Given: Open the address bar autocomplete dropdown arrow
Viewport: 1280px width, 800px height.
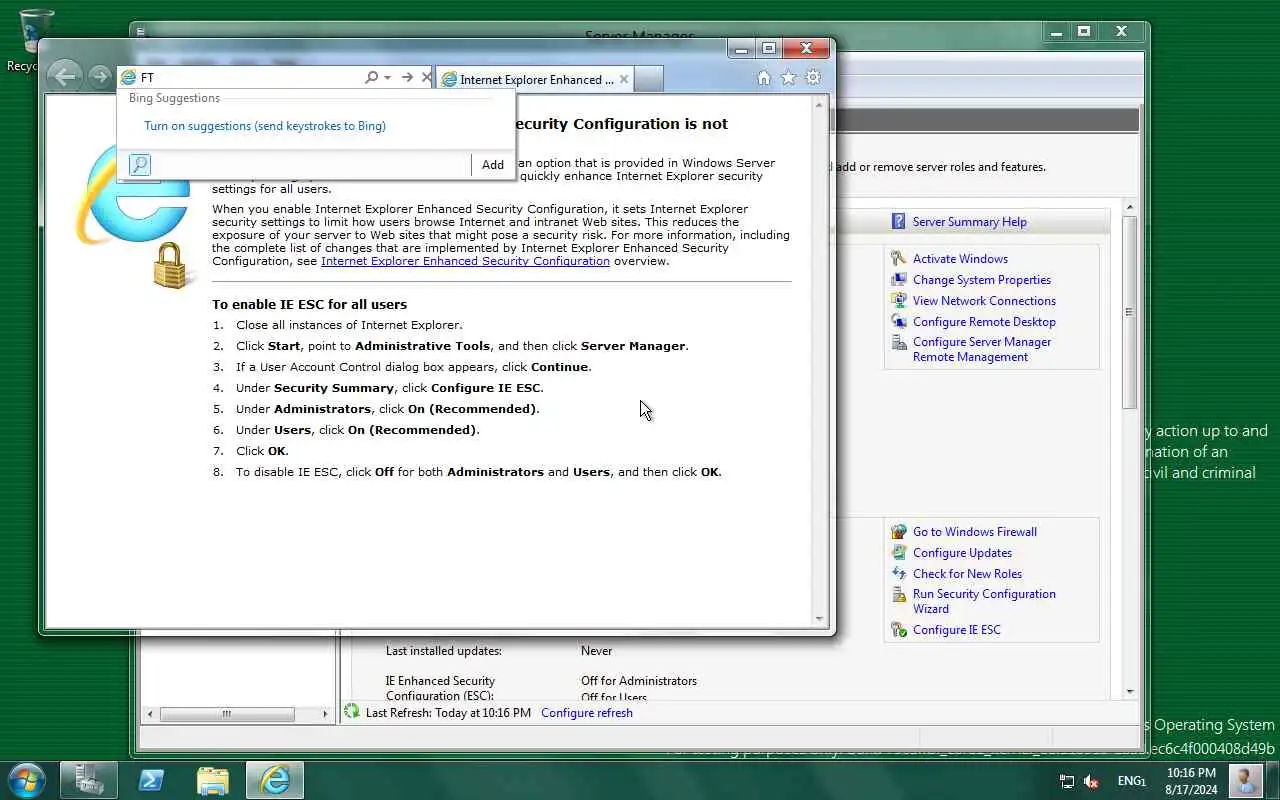Looking at the screenshot, I should pos(387,77).
